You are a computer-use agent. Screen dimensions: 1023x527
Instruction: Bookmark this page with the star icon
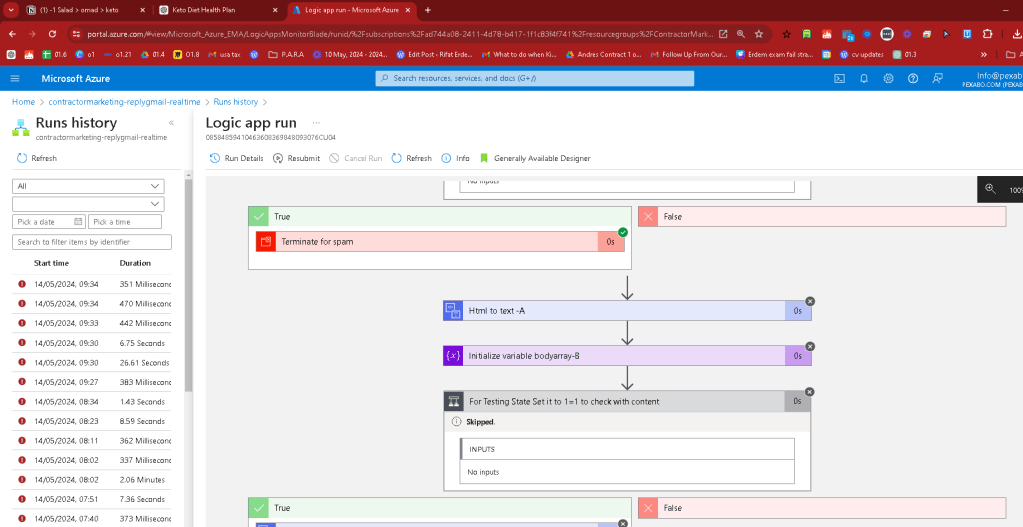pos(759,34)
